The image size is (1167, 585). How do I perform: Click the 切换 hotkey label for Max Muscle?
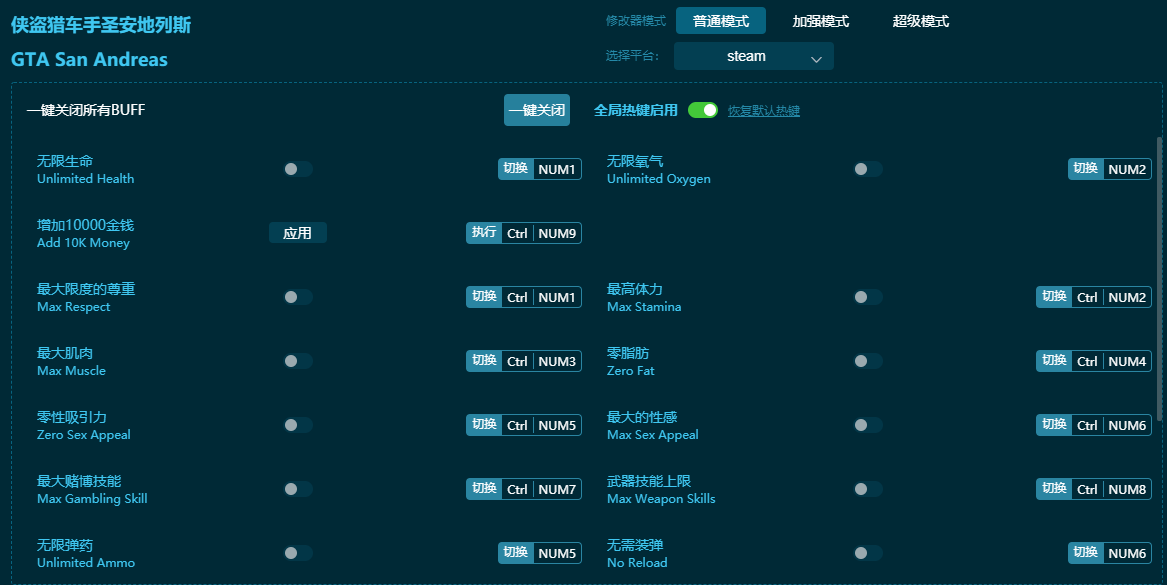484,361
